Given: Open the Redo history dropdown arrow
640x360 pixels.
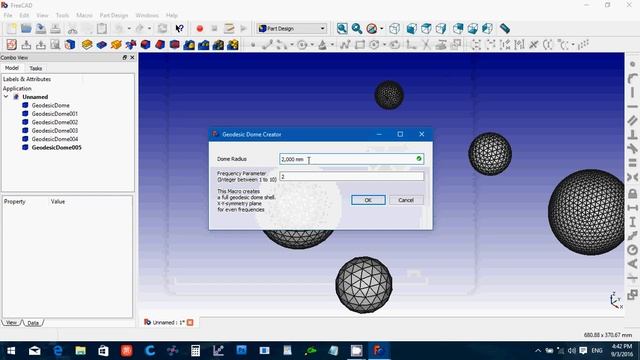Looking at the screenshot, I should point(149,29).
